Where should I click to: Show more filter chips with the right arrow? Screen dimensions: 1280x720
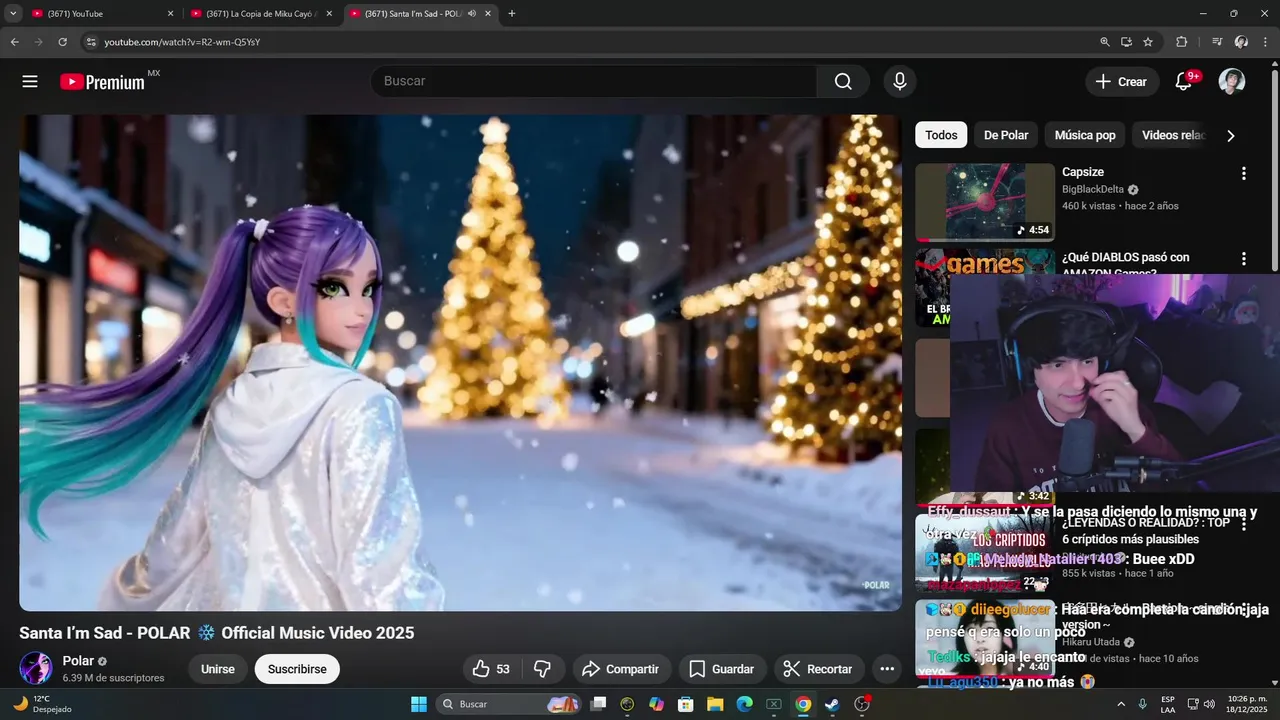[1231, 136]
